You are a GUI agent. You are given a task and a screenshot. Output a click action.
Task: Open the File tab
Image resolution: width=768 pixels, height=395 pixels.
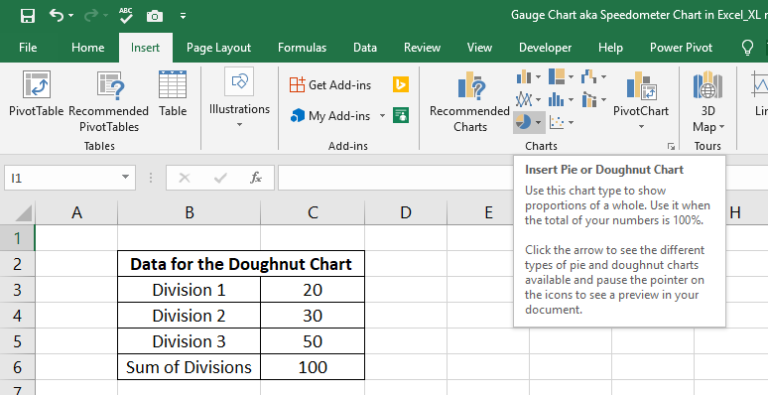(28, 48)
